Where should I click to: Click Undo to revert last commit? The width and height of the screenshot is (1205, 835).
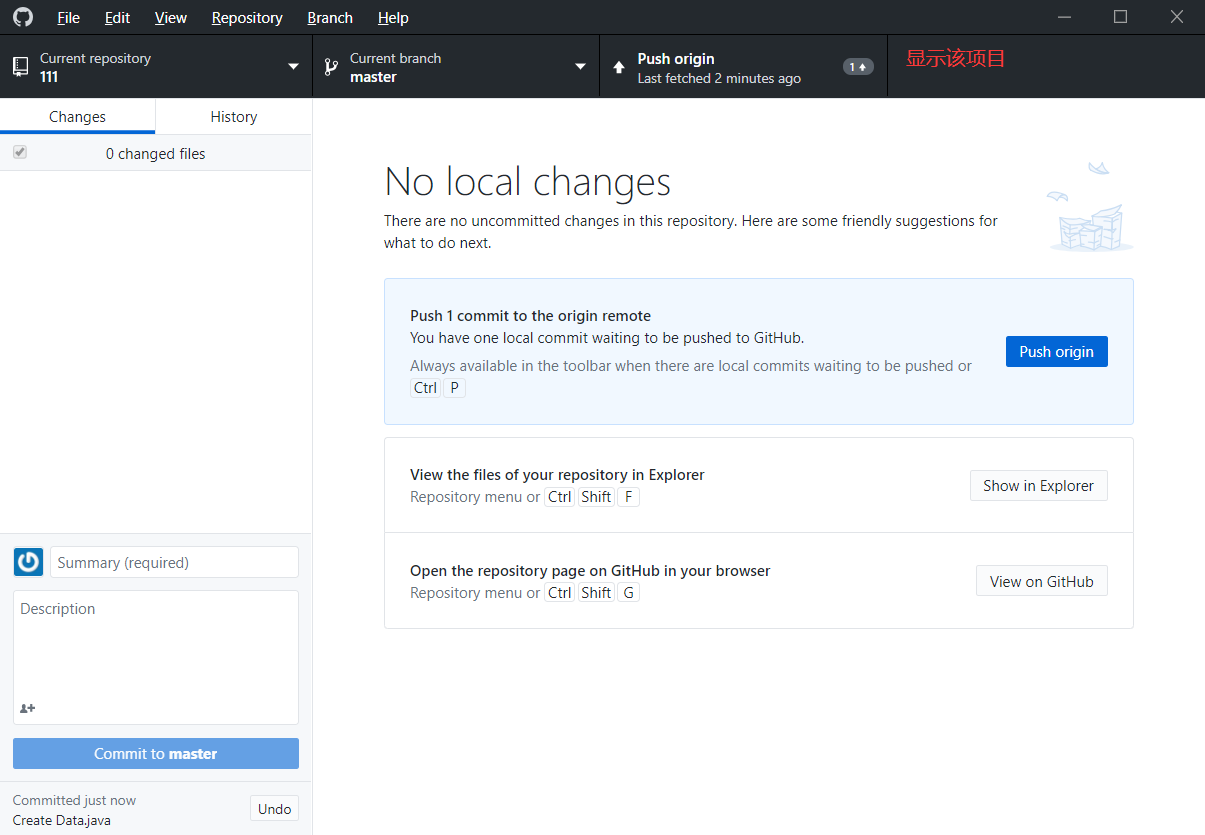(x=274, y=808)
